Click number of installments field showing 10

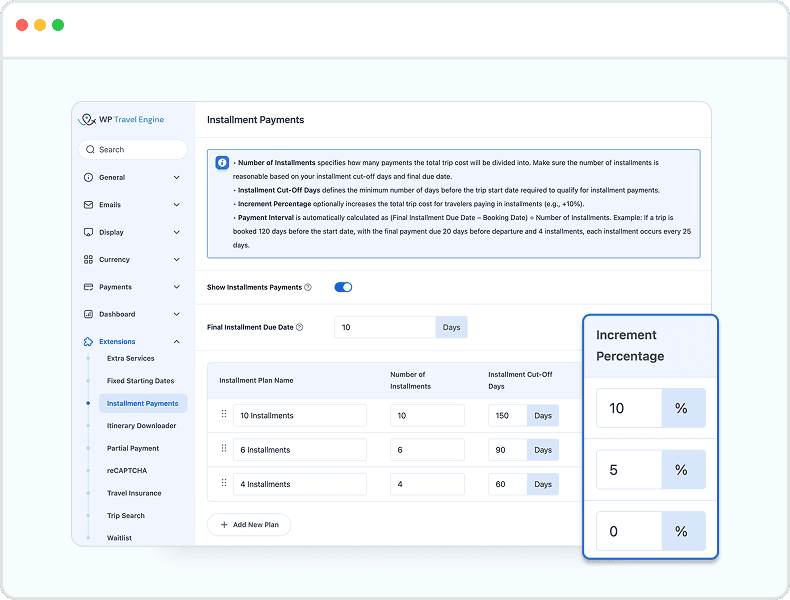point(427,416)
